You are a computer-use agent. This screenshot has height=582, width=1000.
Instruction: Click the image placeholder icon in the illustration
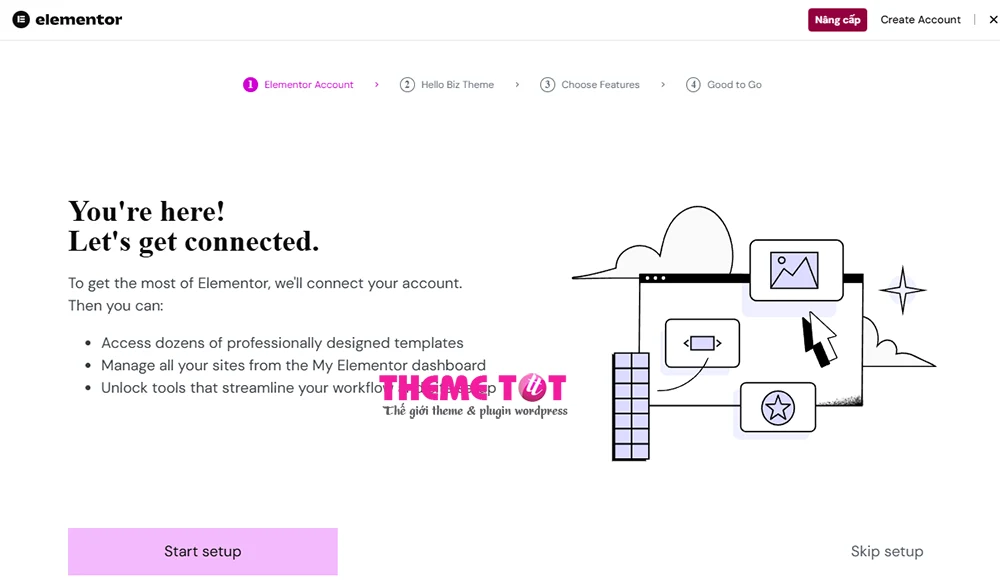[x=795, y=270]
